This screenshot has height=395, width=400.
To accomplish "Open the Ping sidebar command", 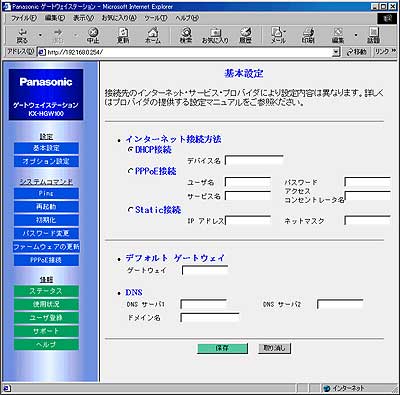I will coord(46,193).
